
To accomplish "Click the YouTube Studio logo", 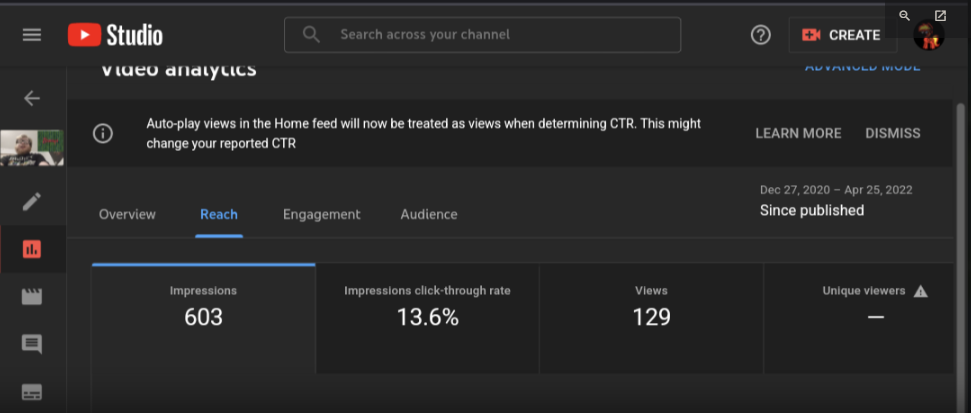I will (x=115, y=35).
